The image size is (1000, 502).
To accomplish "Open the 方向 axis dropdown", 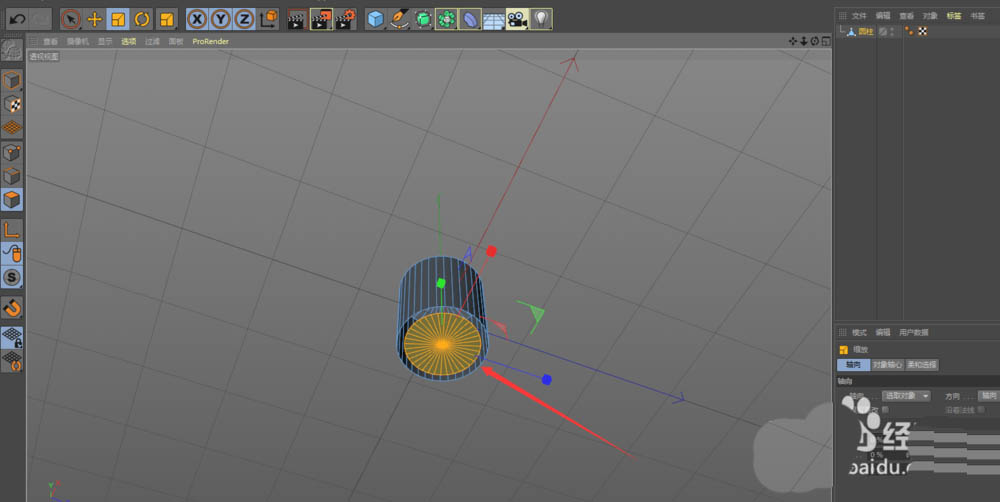I will click(x=988, y=396).
